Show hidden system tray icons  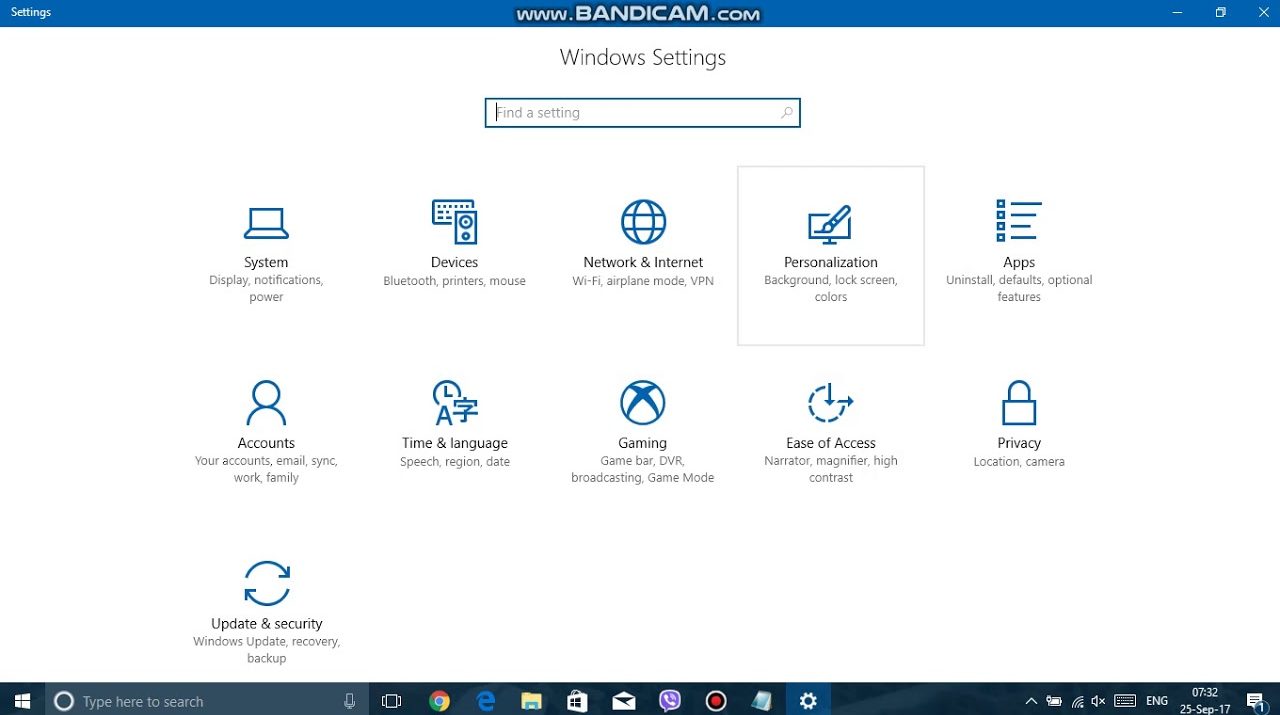coord(1031,701)
